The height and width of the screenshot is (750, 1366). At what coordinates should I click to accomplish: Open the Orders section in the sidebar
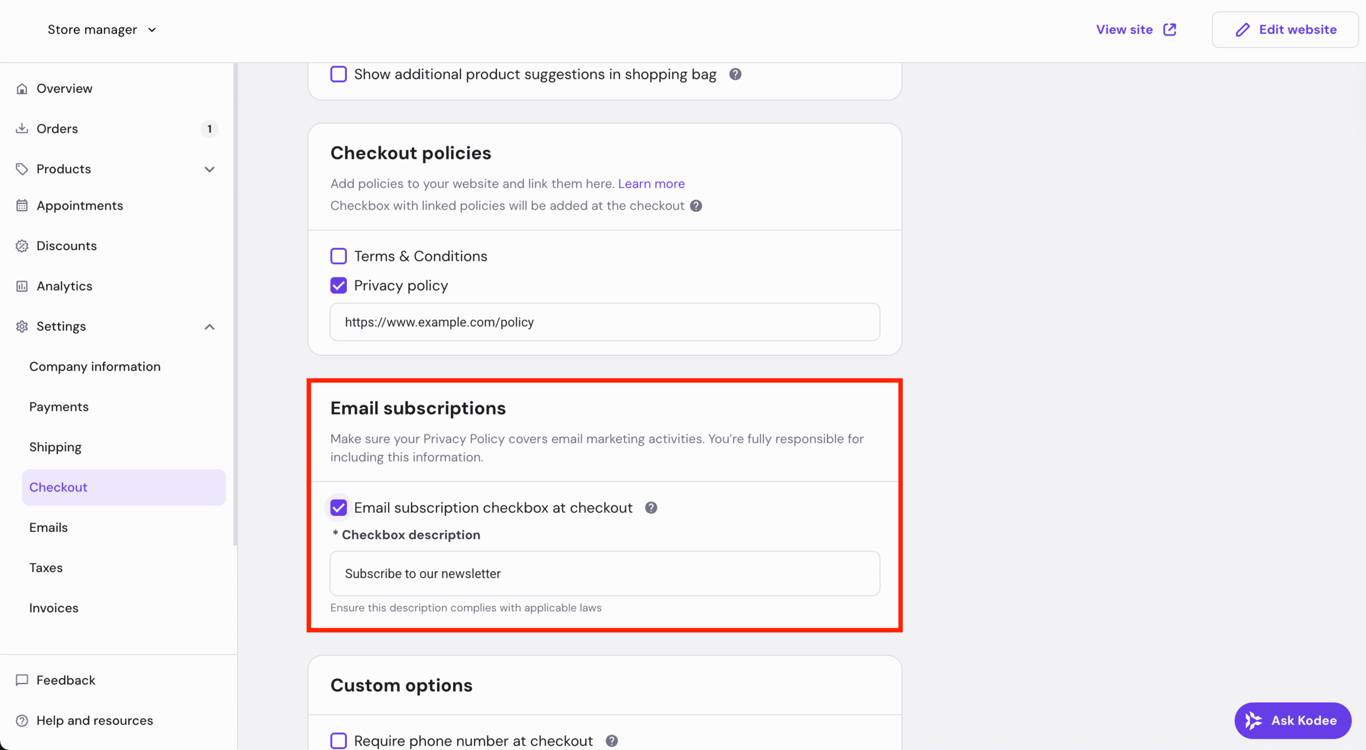coord(56,128)
